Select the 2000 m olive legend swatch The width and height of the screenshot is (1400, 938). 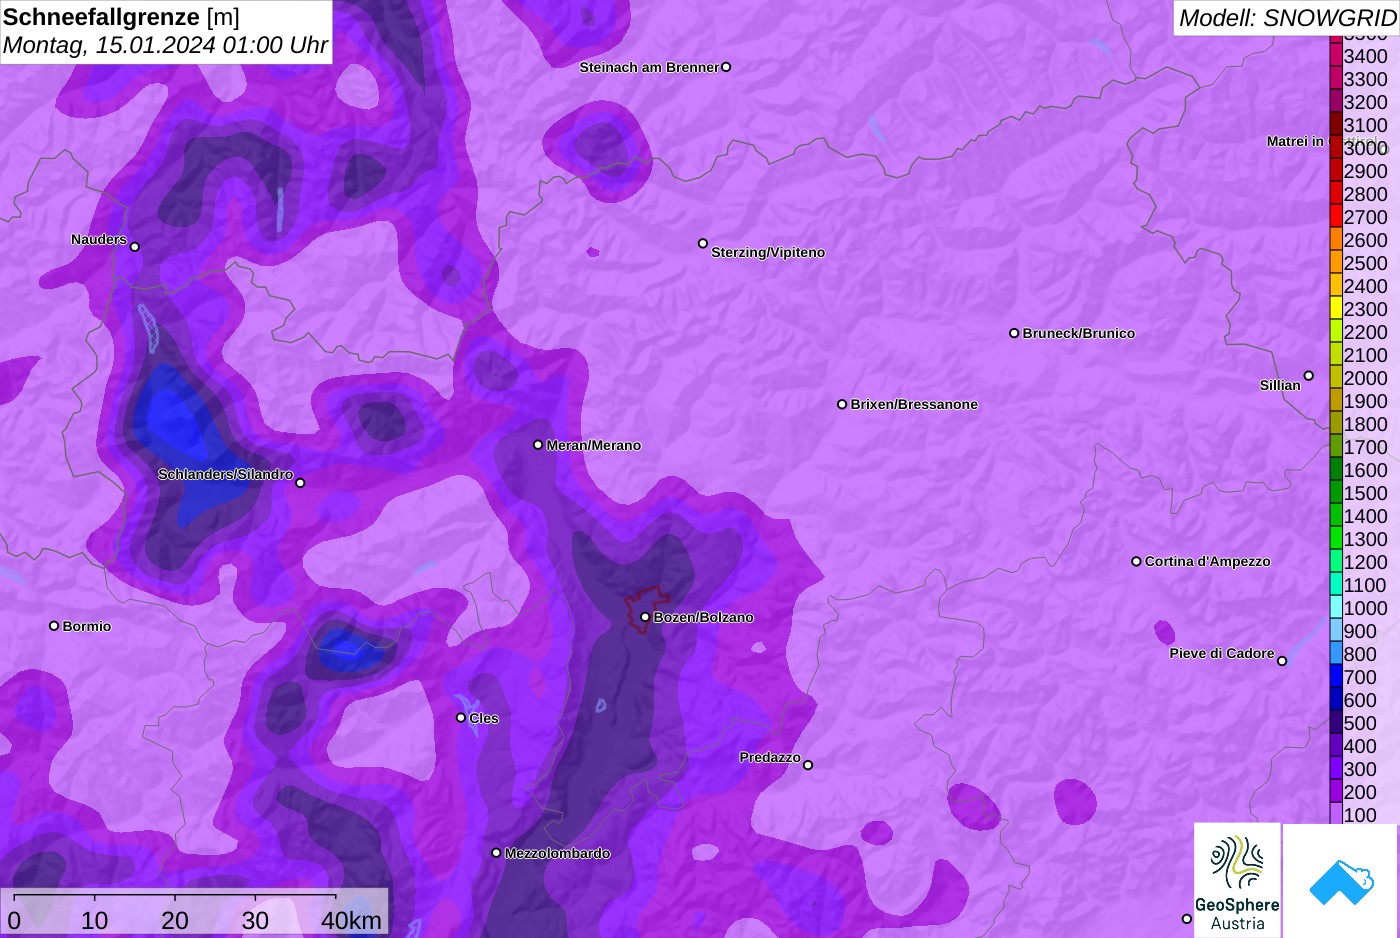pos(1336,378)
